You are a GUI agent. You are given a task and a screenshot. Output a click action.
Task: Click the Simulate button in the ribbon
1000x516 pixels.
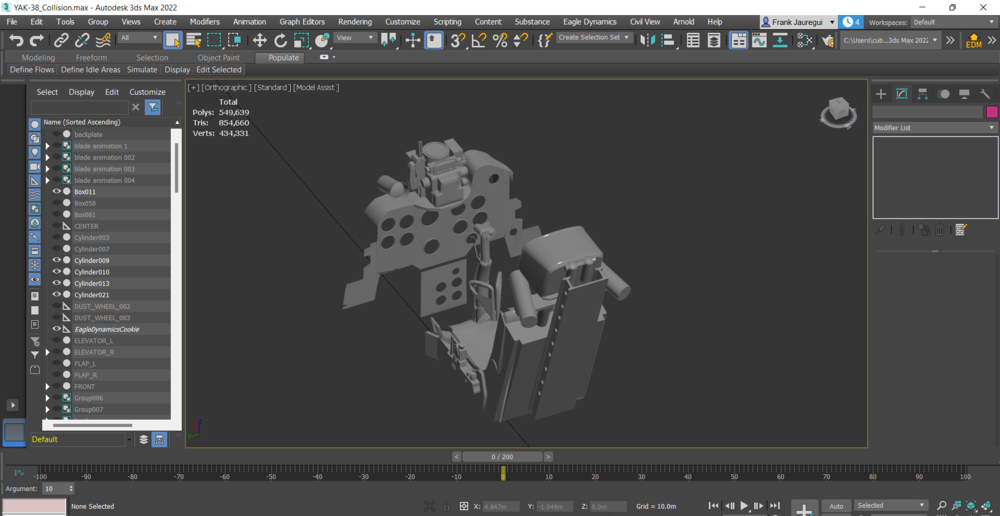142,70
